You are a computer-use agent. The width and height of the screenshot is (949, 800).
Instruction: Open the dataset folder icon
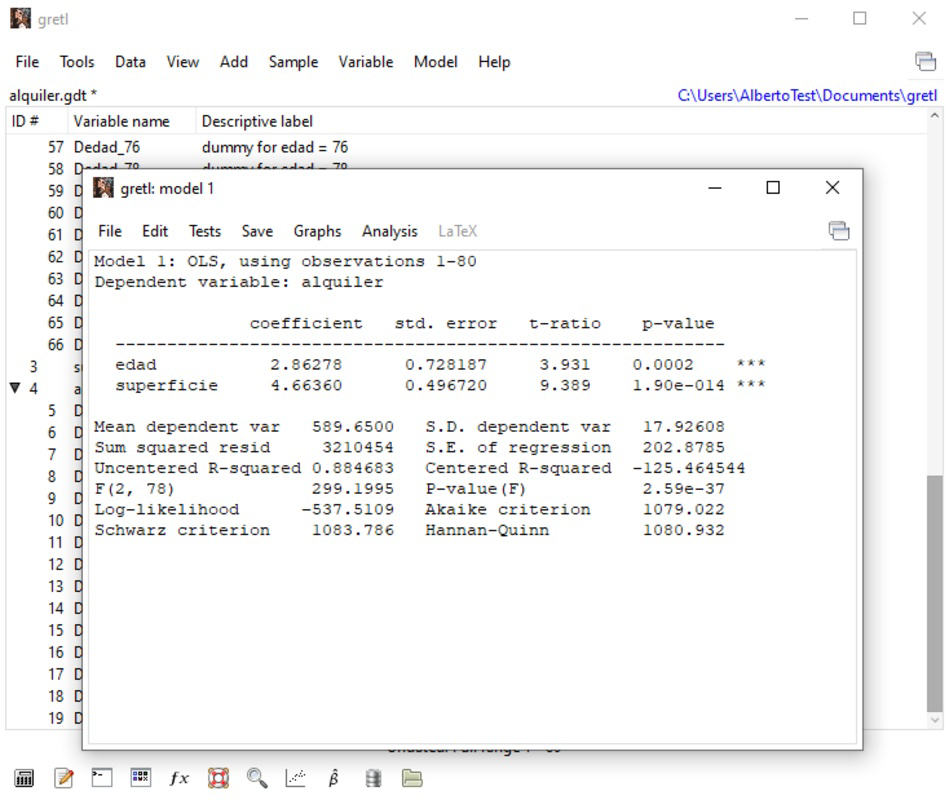(412, 778)
